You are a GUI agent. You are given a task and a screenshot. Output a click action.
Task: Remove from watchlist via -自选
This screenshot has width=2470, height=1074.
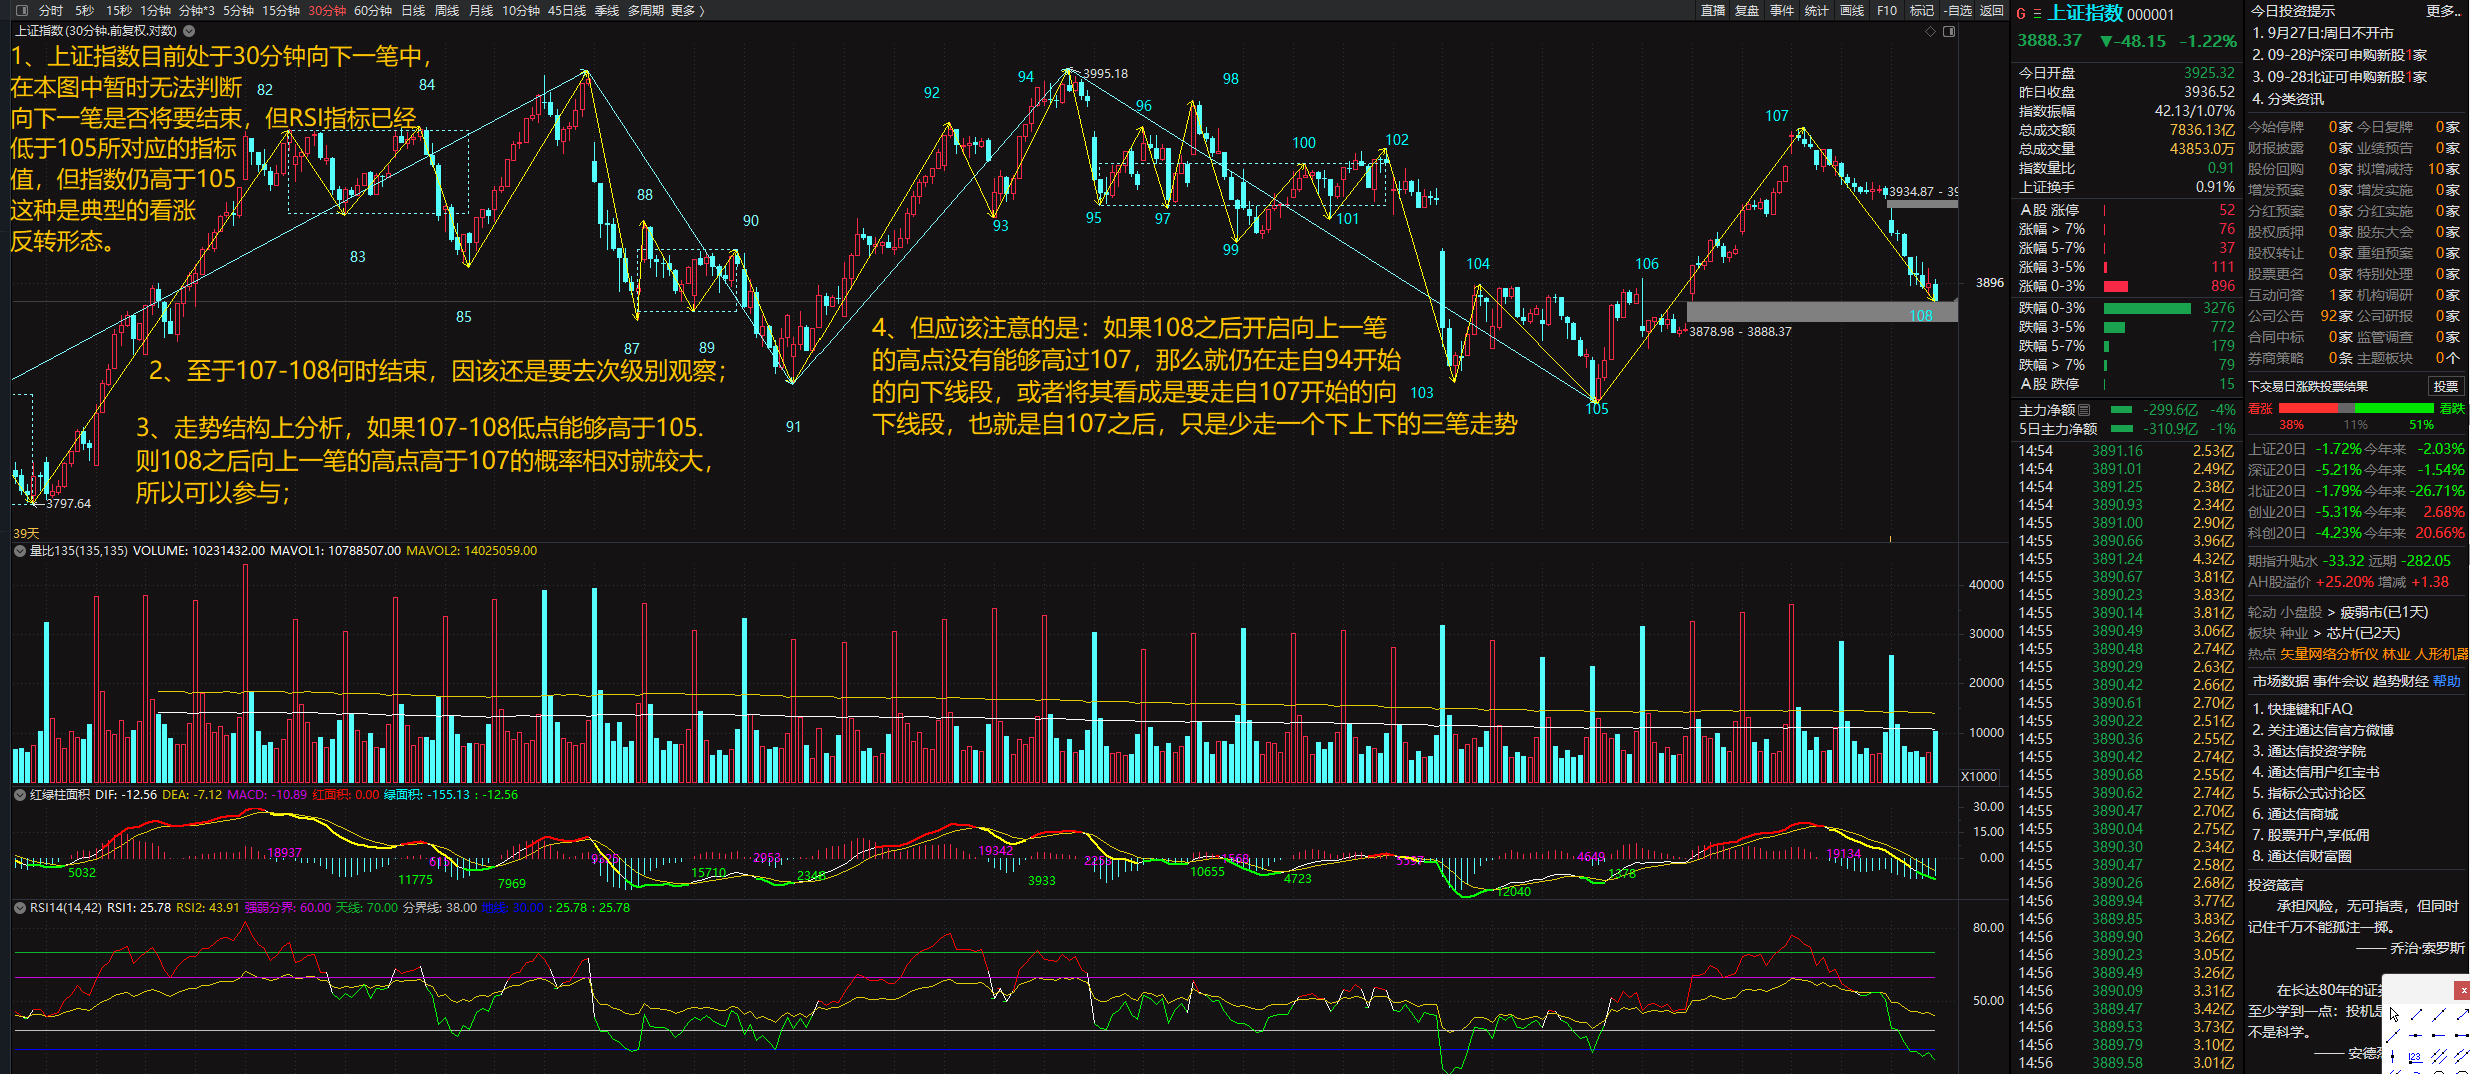[x=1958, y=10]
